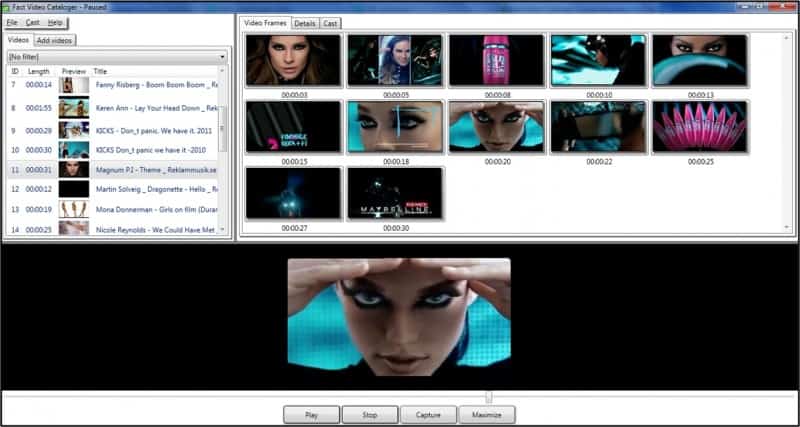The image size is (800, 427).
Task: Click video list scroll-down arrow
Action: point(222,230)
